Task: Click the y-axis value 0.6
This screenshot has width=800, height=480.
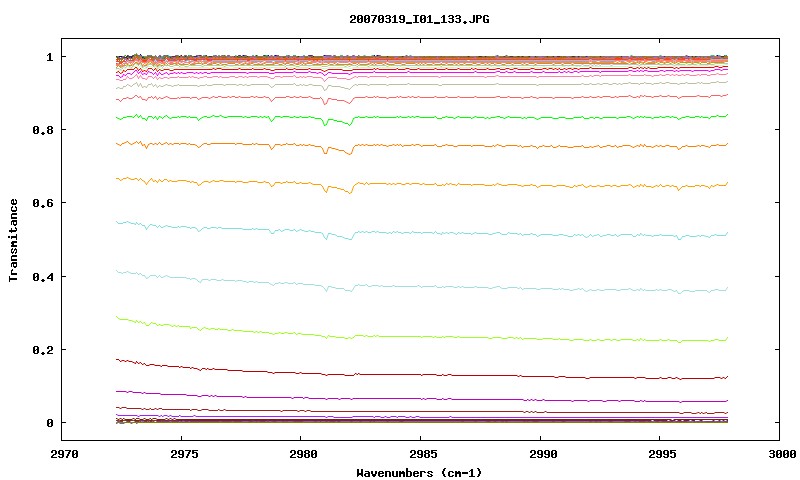Action: (43, 203)
